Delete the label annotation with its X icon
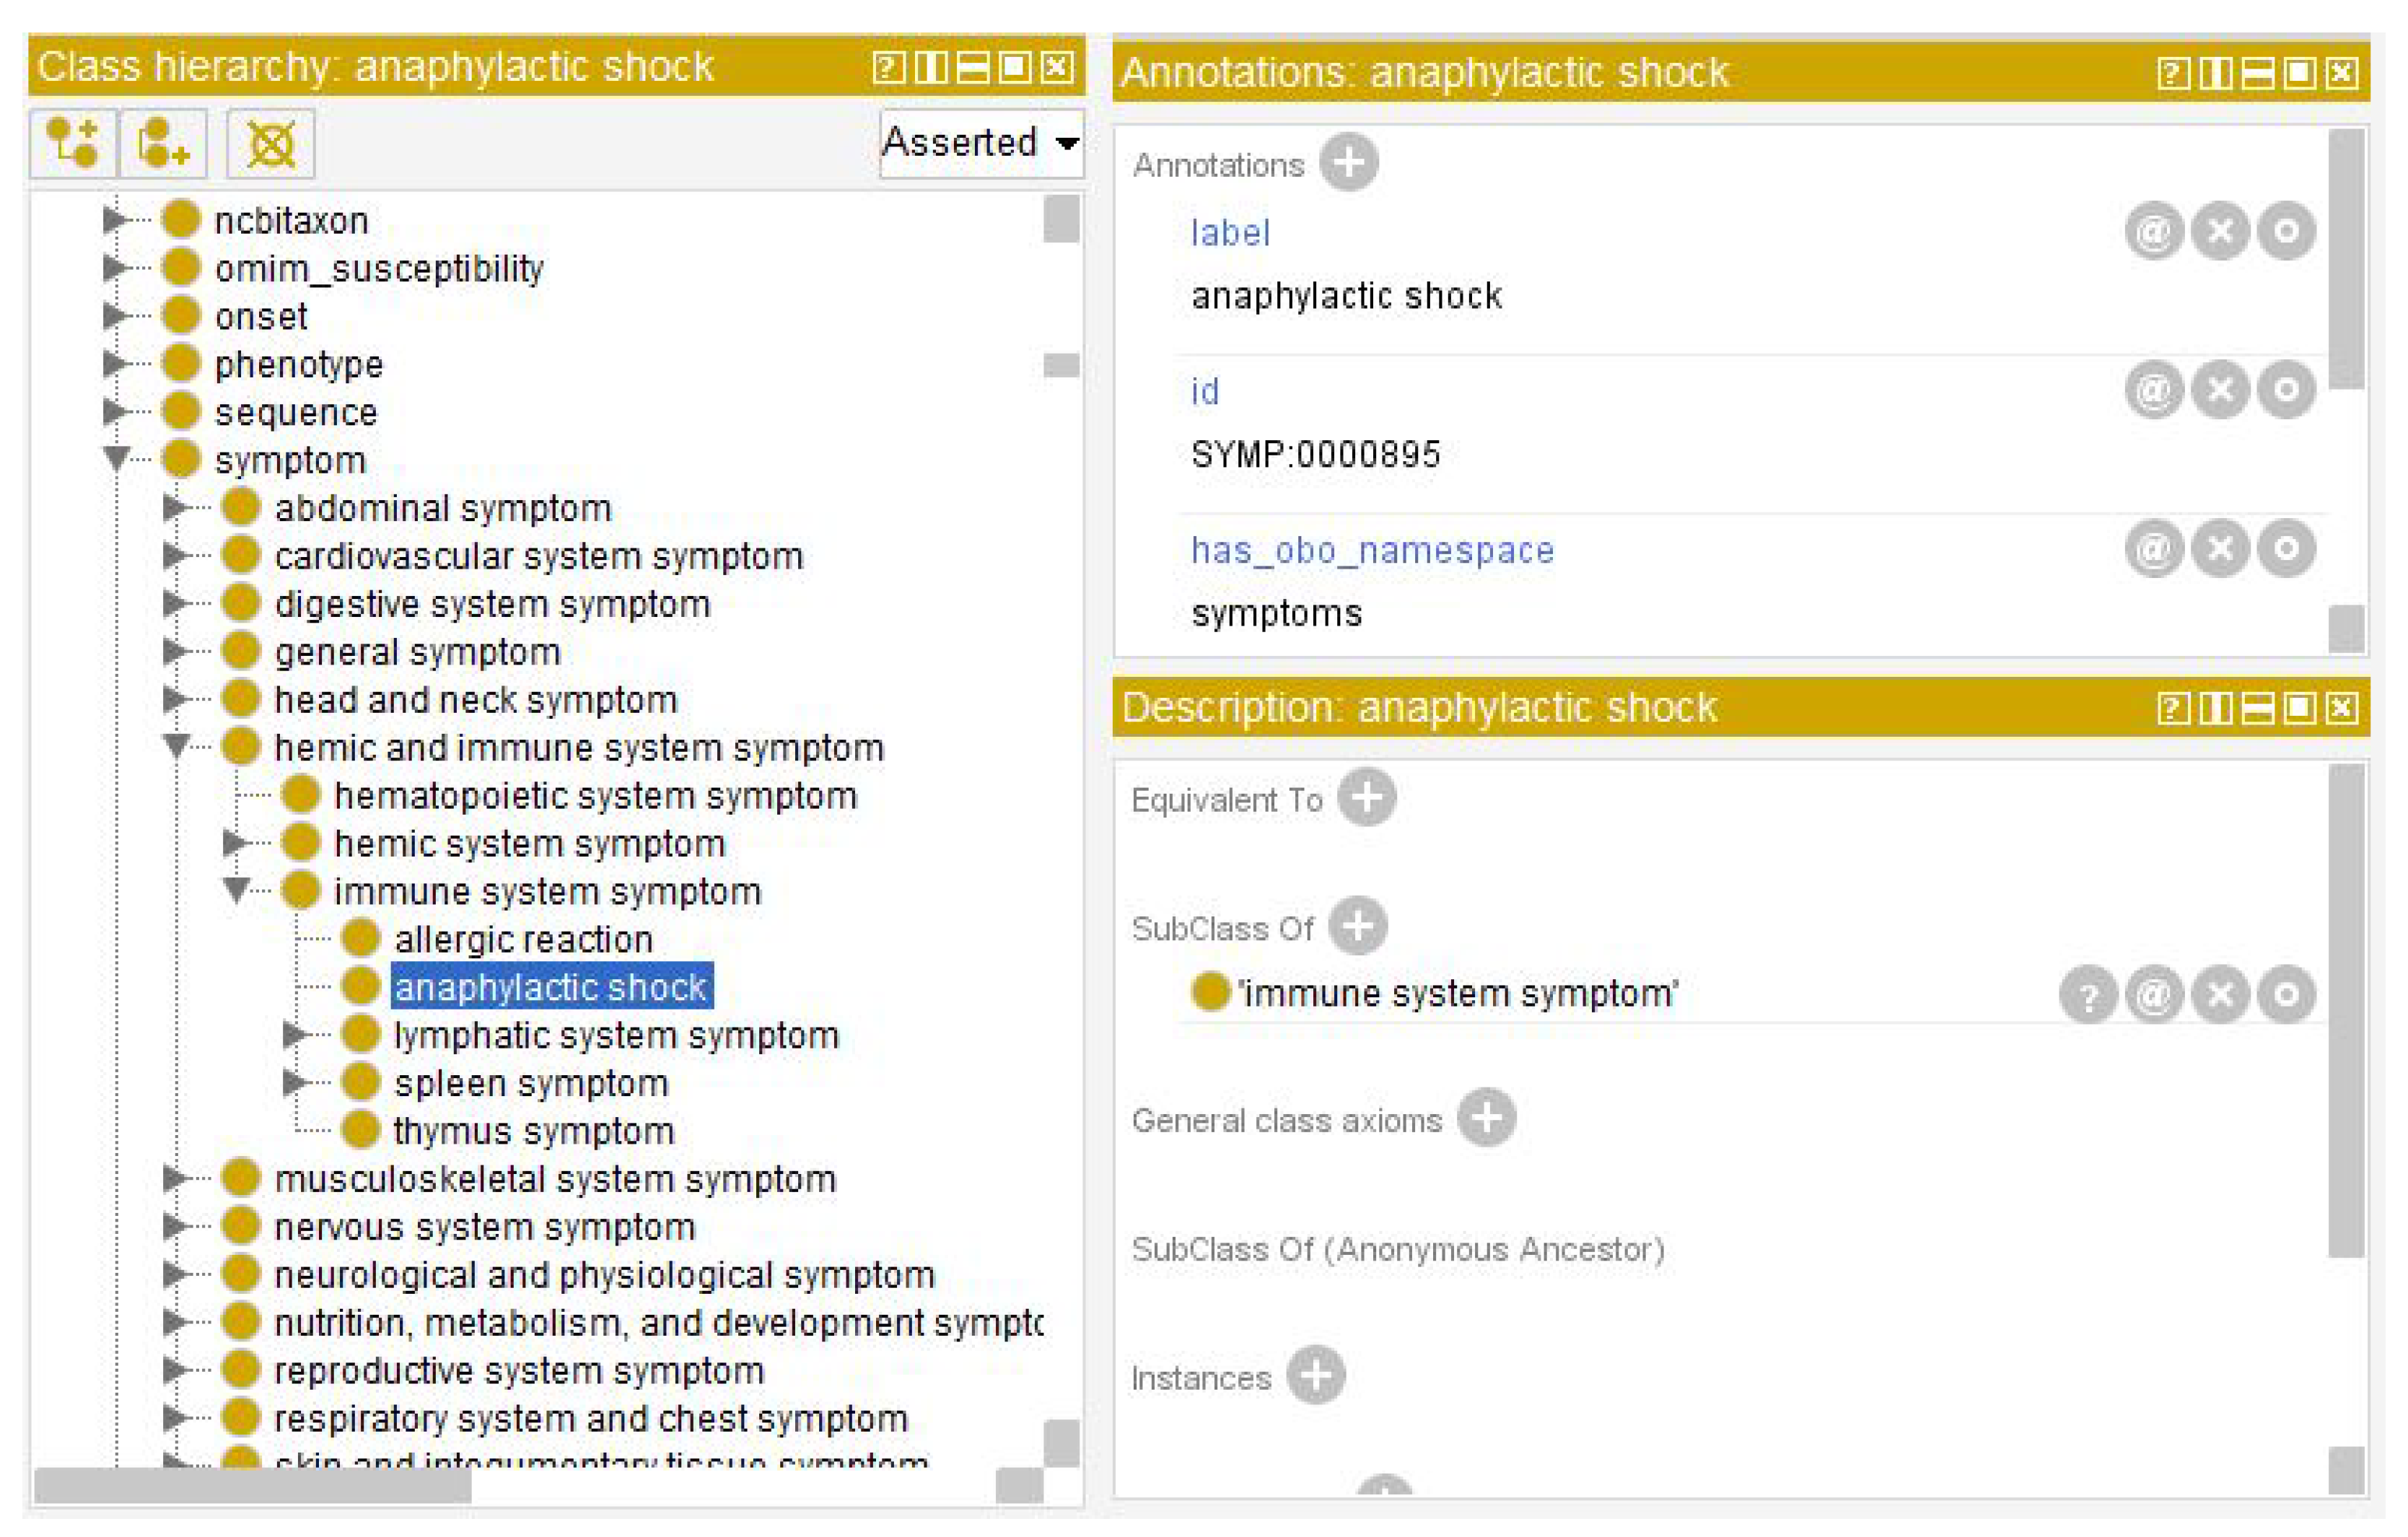The height and width of the screenshot is (1537, 2408). [x=2220, y=232]
